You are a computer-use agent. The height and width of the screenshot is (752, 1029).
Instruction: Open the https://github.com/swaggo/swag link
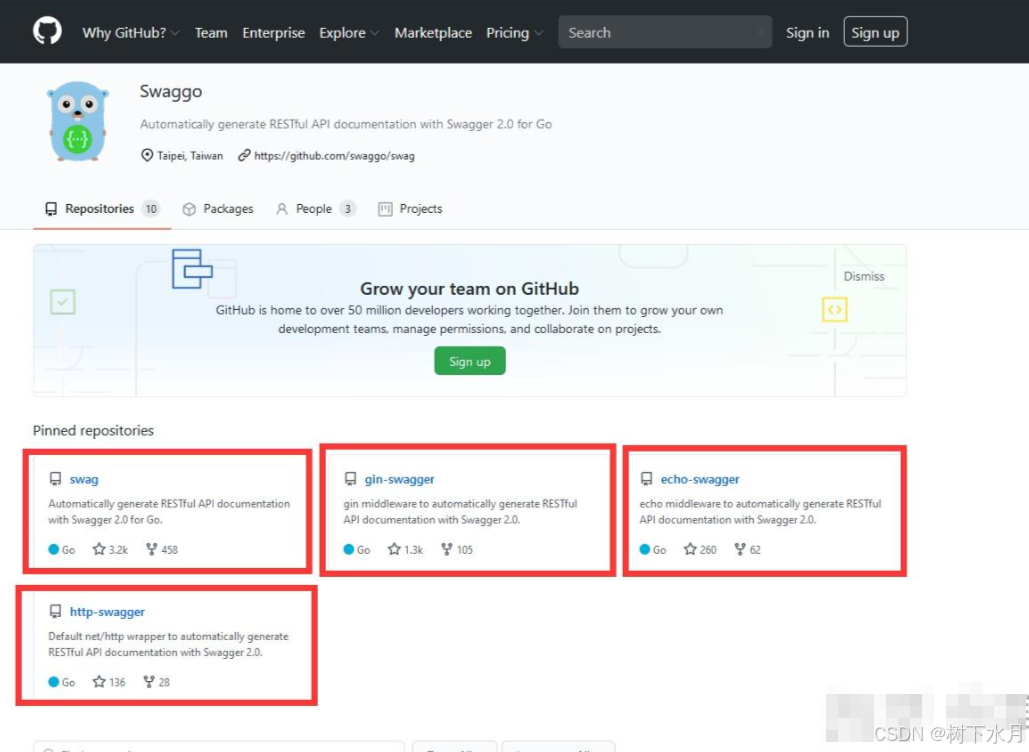coord(334,156)
